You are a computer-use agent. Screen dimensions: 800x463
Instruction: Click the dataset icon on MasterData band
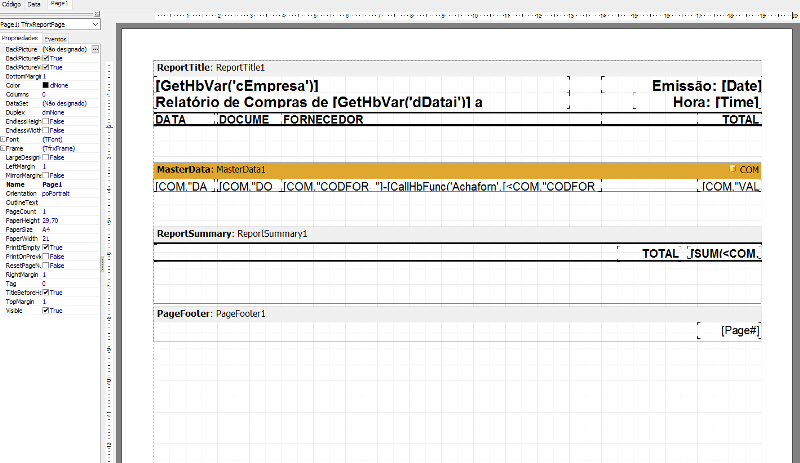pos(733,170)
